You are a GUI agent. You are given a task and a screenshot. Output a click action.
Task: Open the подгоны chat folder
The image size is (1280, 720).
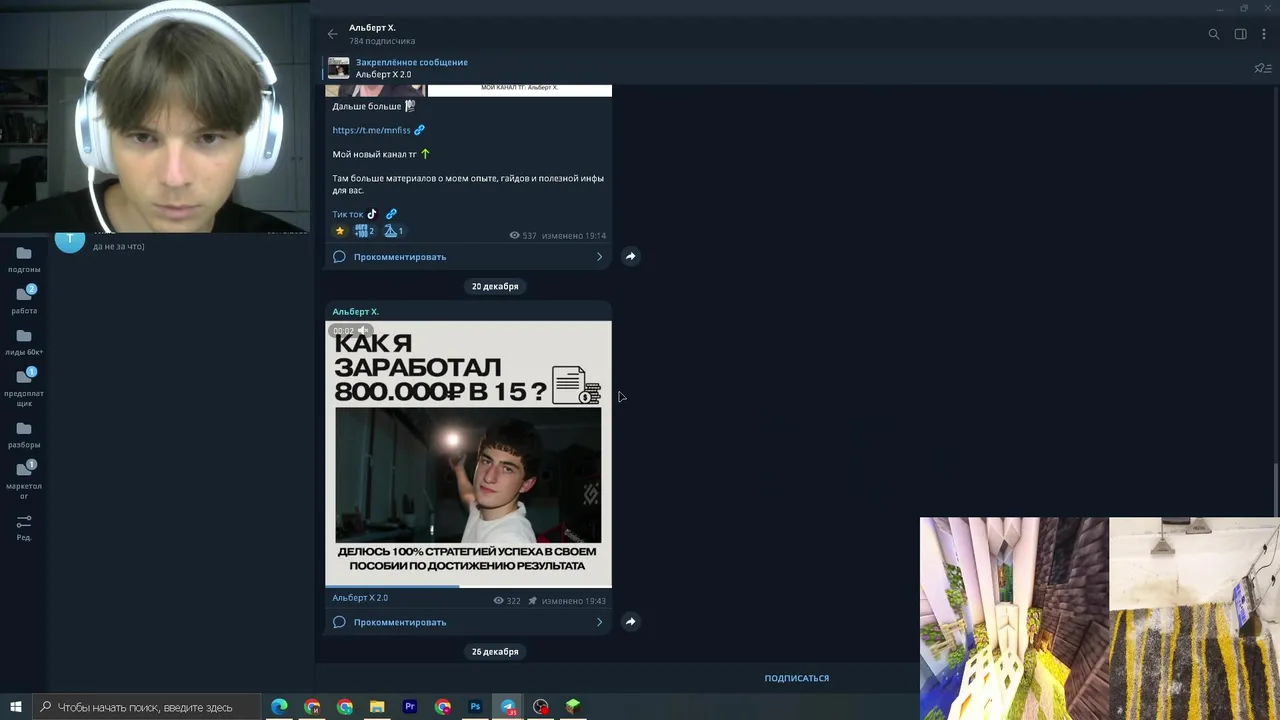point(24,260)
